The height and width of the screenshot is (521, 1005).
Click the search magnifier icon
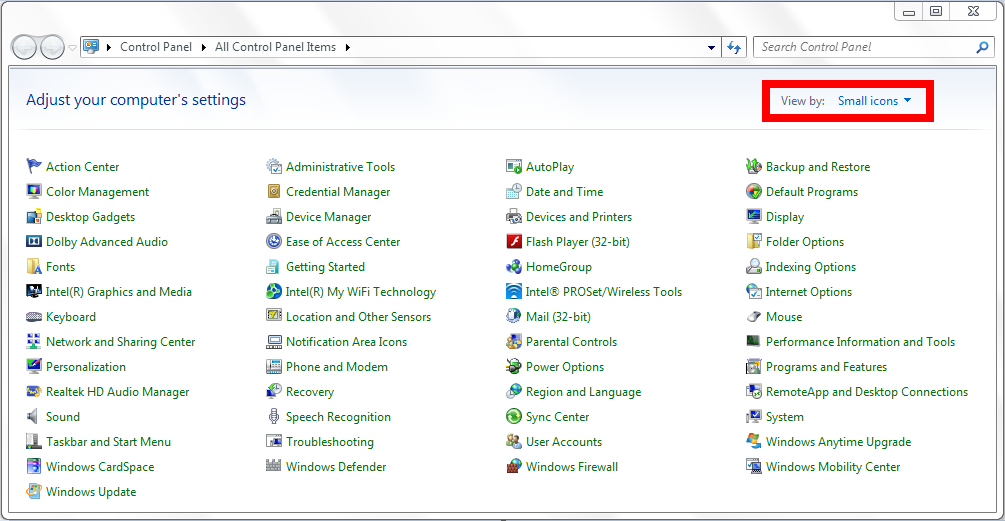click(x=982, y=47)
